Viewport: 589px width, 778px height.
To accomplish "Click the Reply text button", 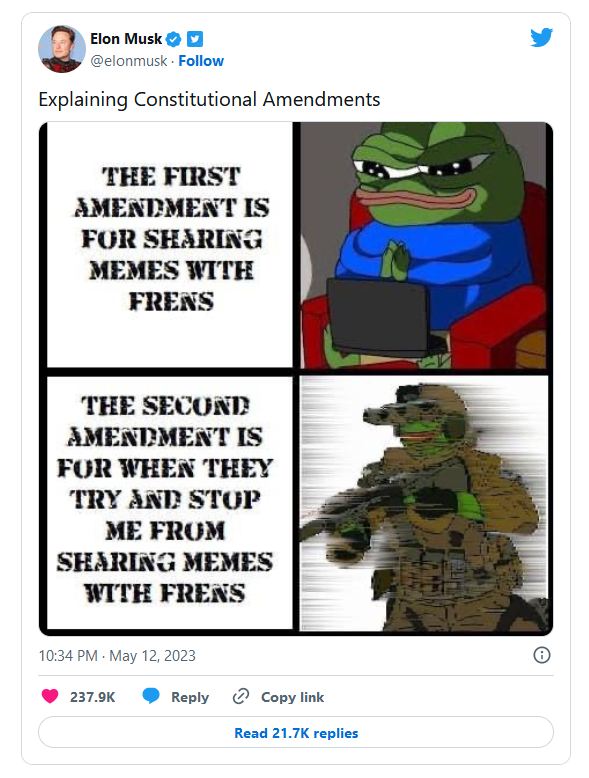I will coord(190,697).
